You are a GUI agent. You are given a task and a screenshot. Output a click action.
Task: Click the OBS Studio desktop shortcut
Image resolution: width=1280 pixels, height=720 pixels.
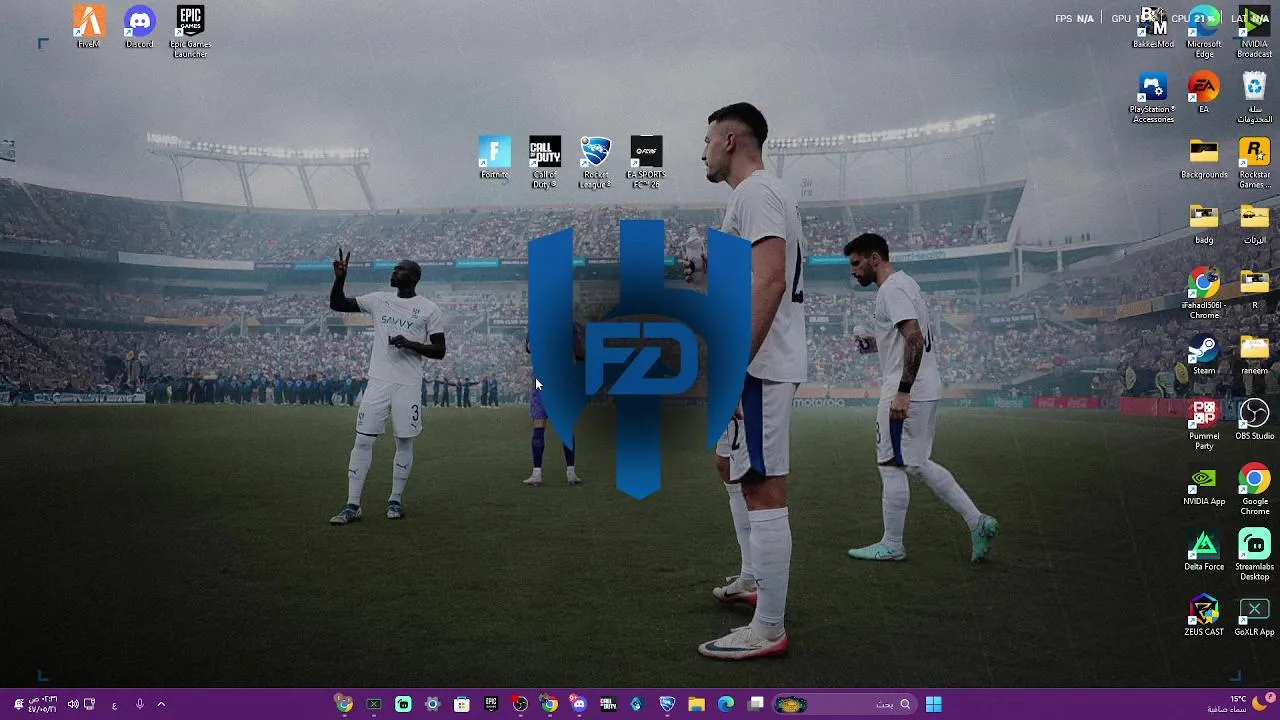point(1254,419)
